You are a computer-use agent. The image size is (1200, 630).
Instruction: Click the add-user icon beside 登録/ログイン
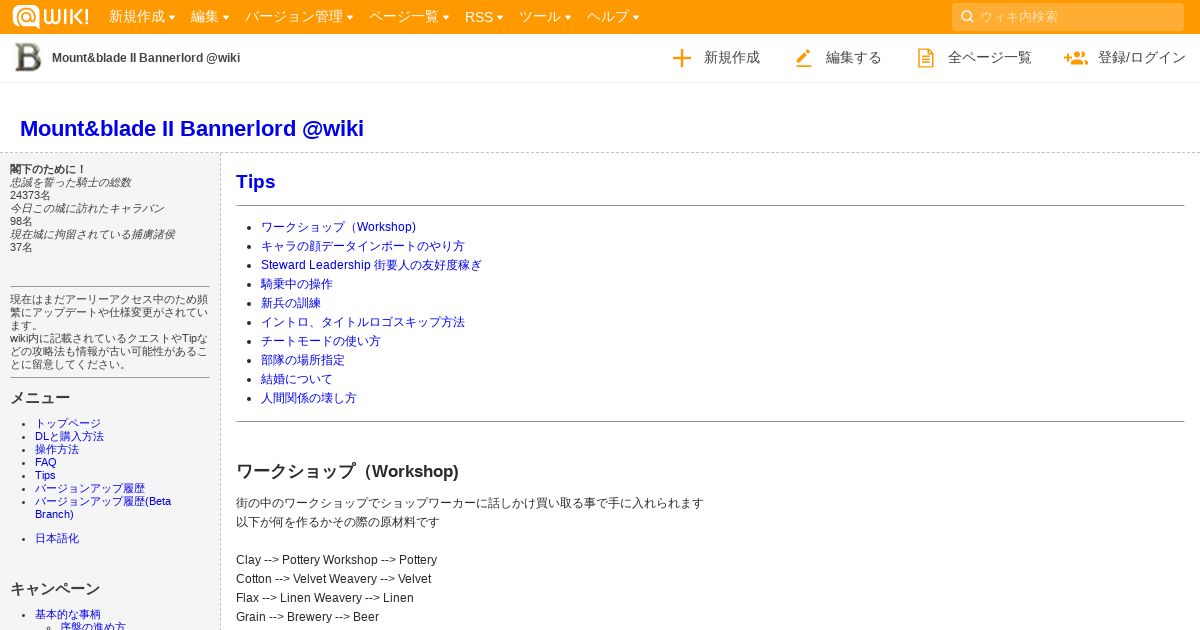tap(1076, 58)
